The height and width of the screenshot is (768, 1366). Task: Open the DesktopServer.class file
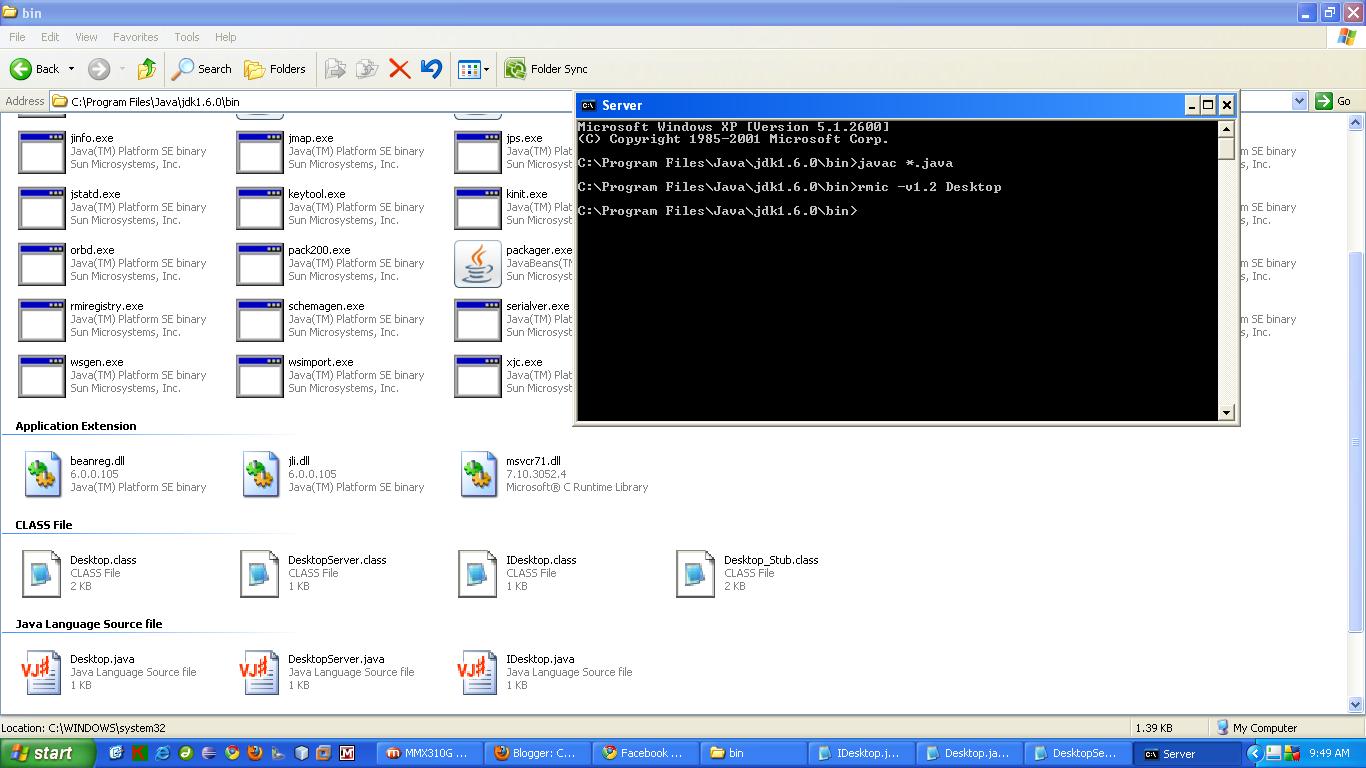[x=259, y=572]
